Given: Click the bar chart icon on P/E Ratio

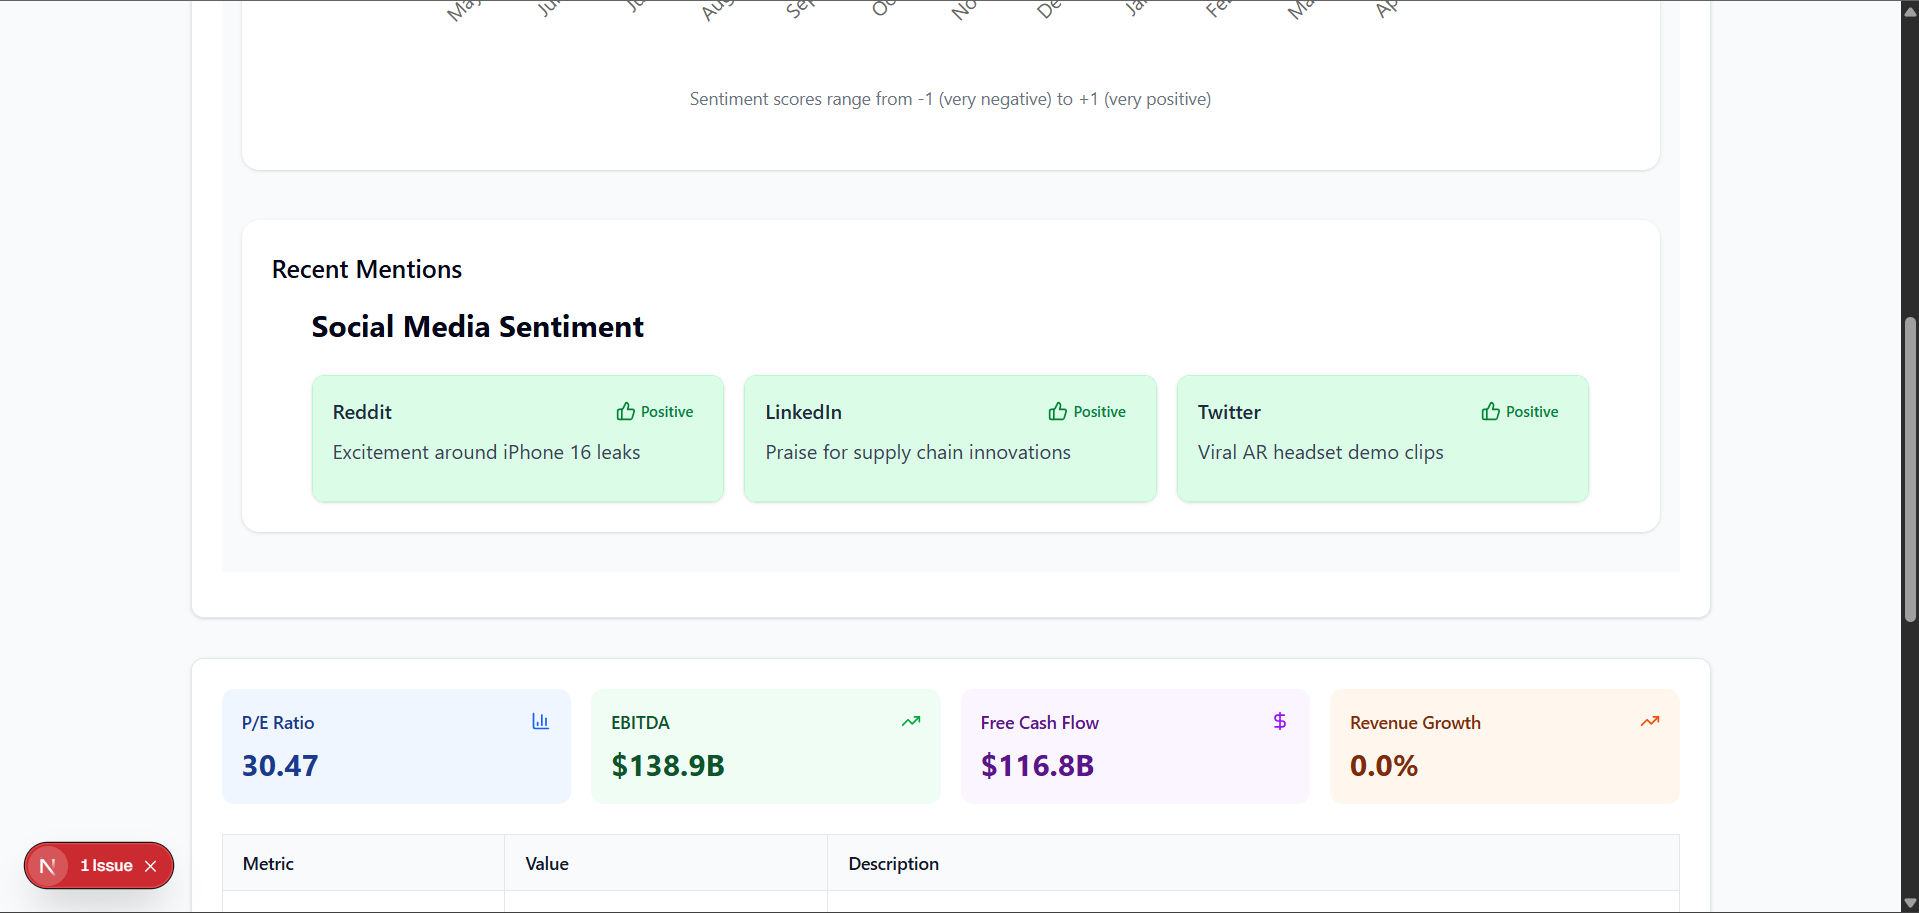Looking at the screenshot, I should [x=540, y=721].
